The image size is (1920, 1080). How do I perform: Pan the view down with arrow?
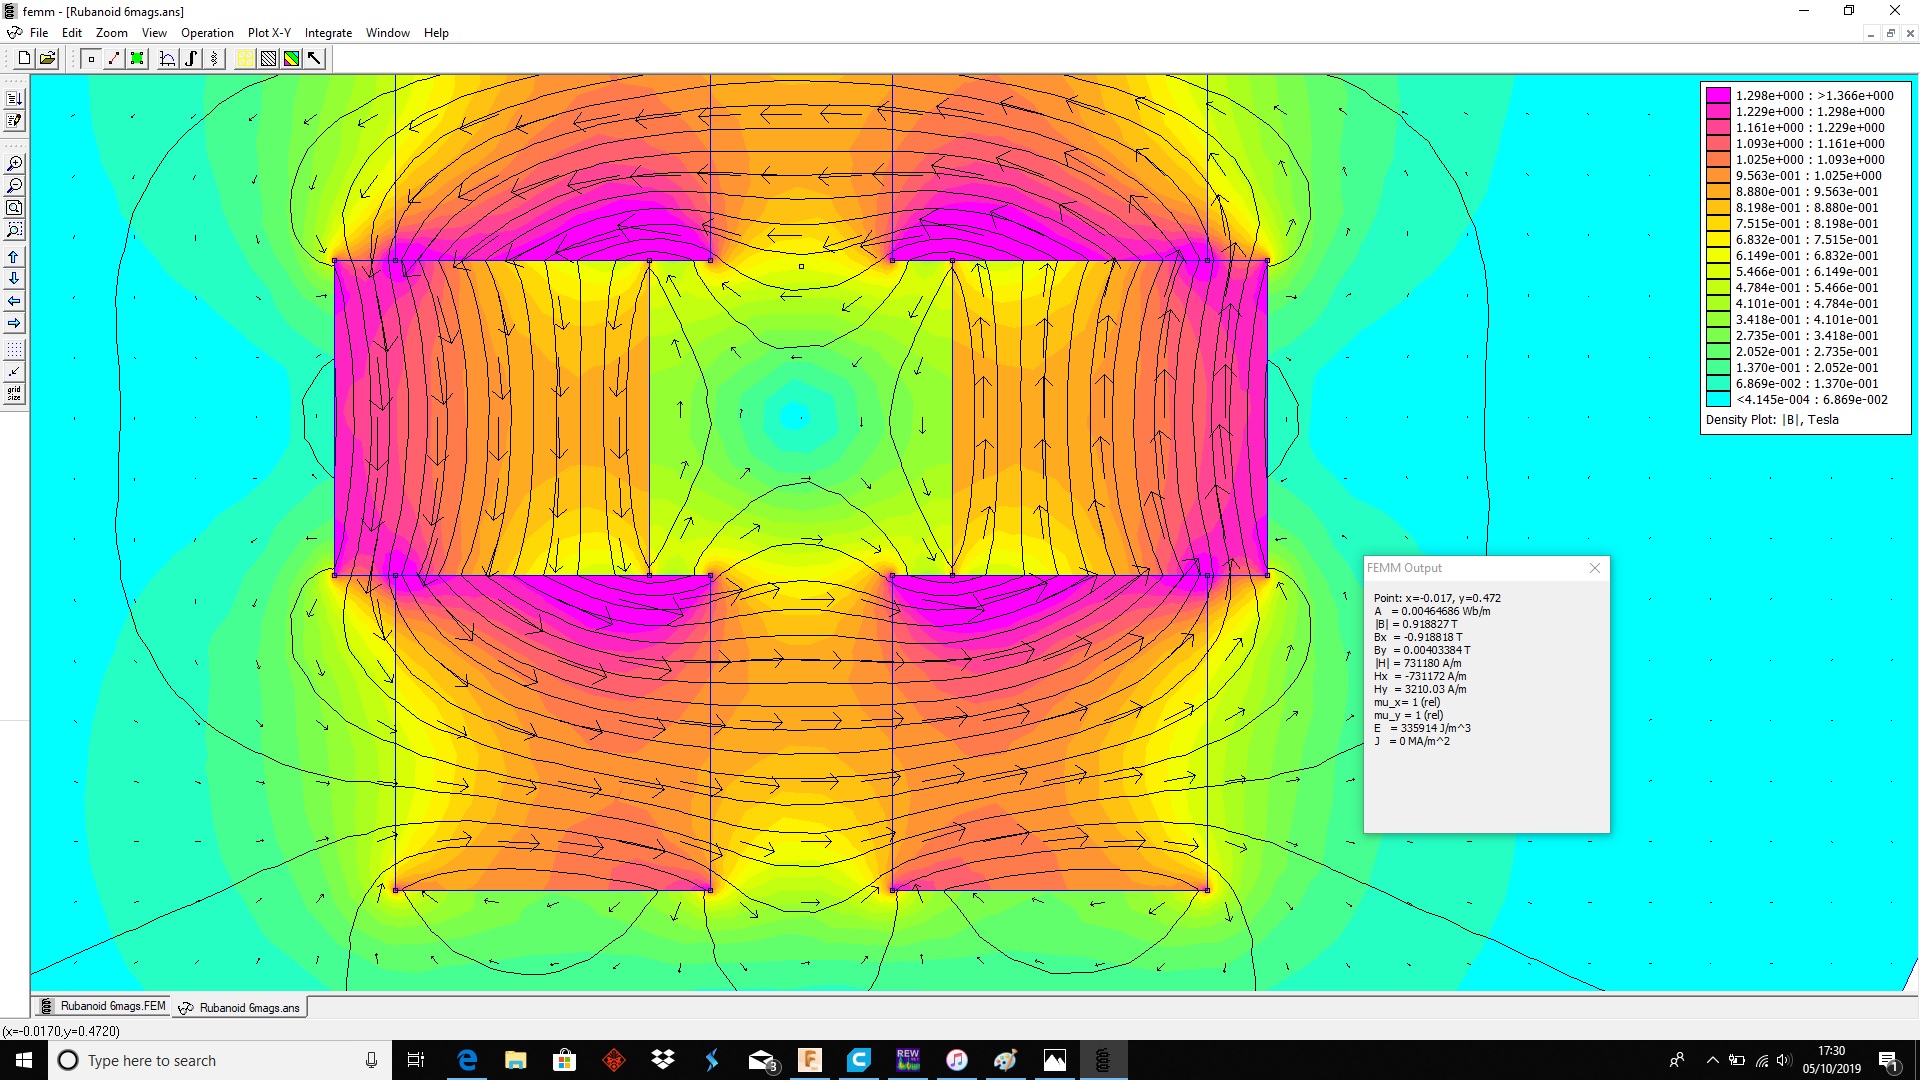pyautogui.click(x=14, y=279)
